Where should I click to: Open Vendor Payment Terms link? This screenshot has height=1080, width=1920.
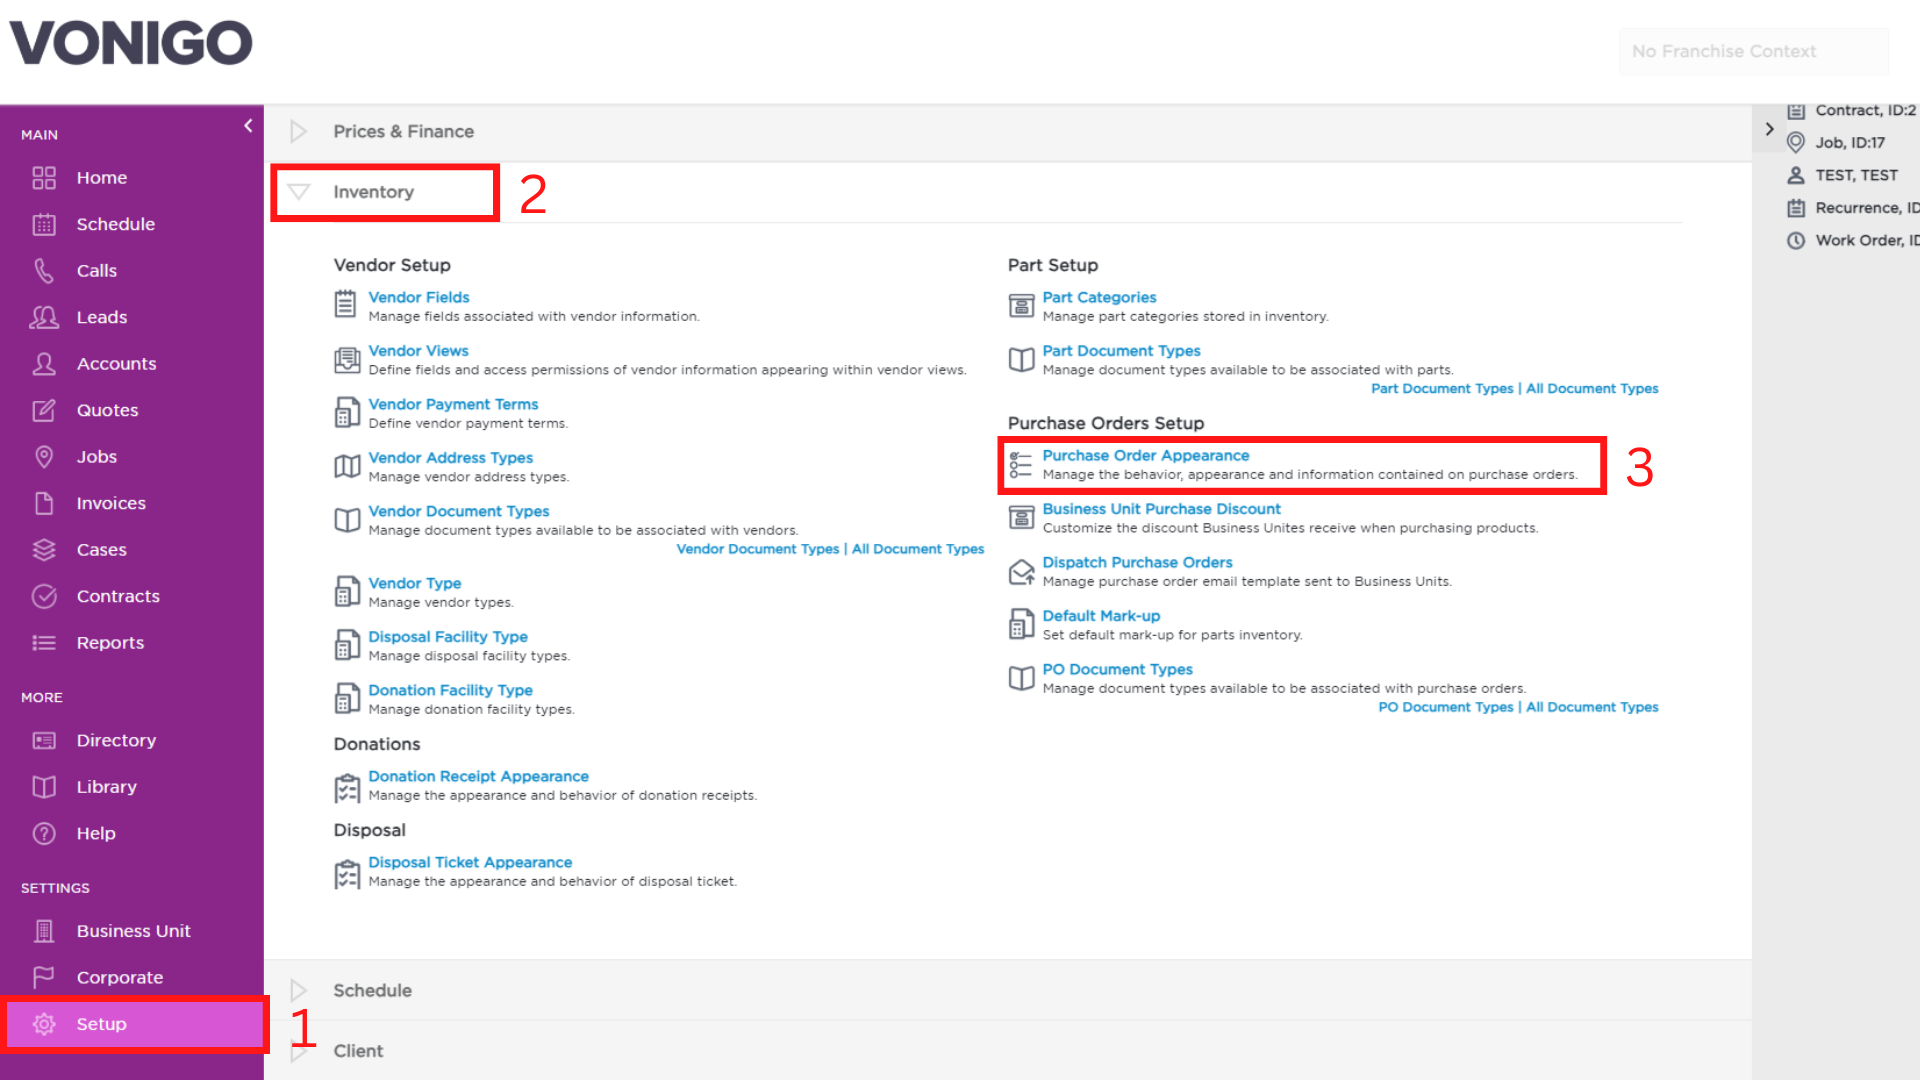453,404
